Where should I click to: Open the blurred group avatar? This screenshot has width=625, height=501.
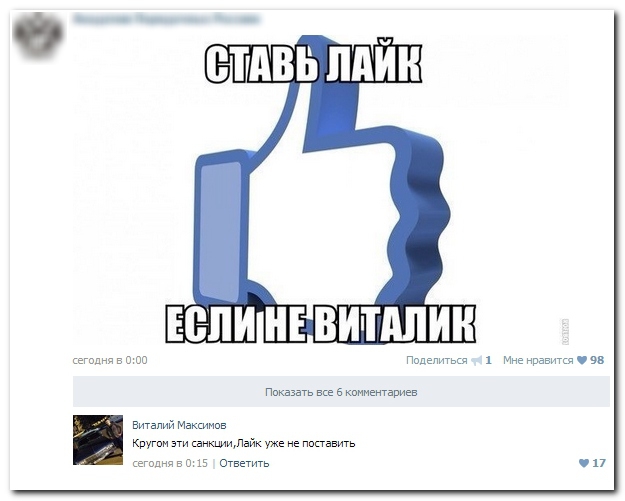pyautogui.click(x=38, y=35)
